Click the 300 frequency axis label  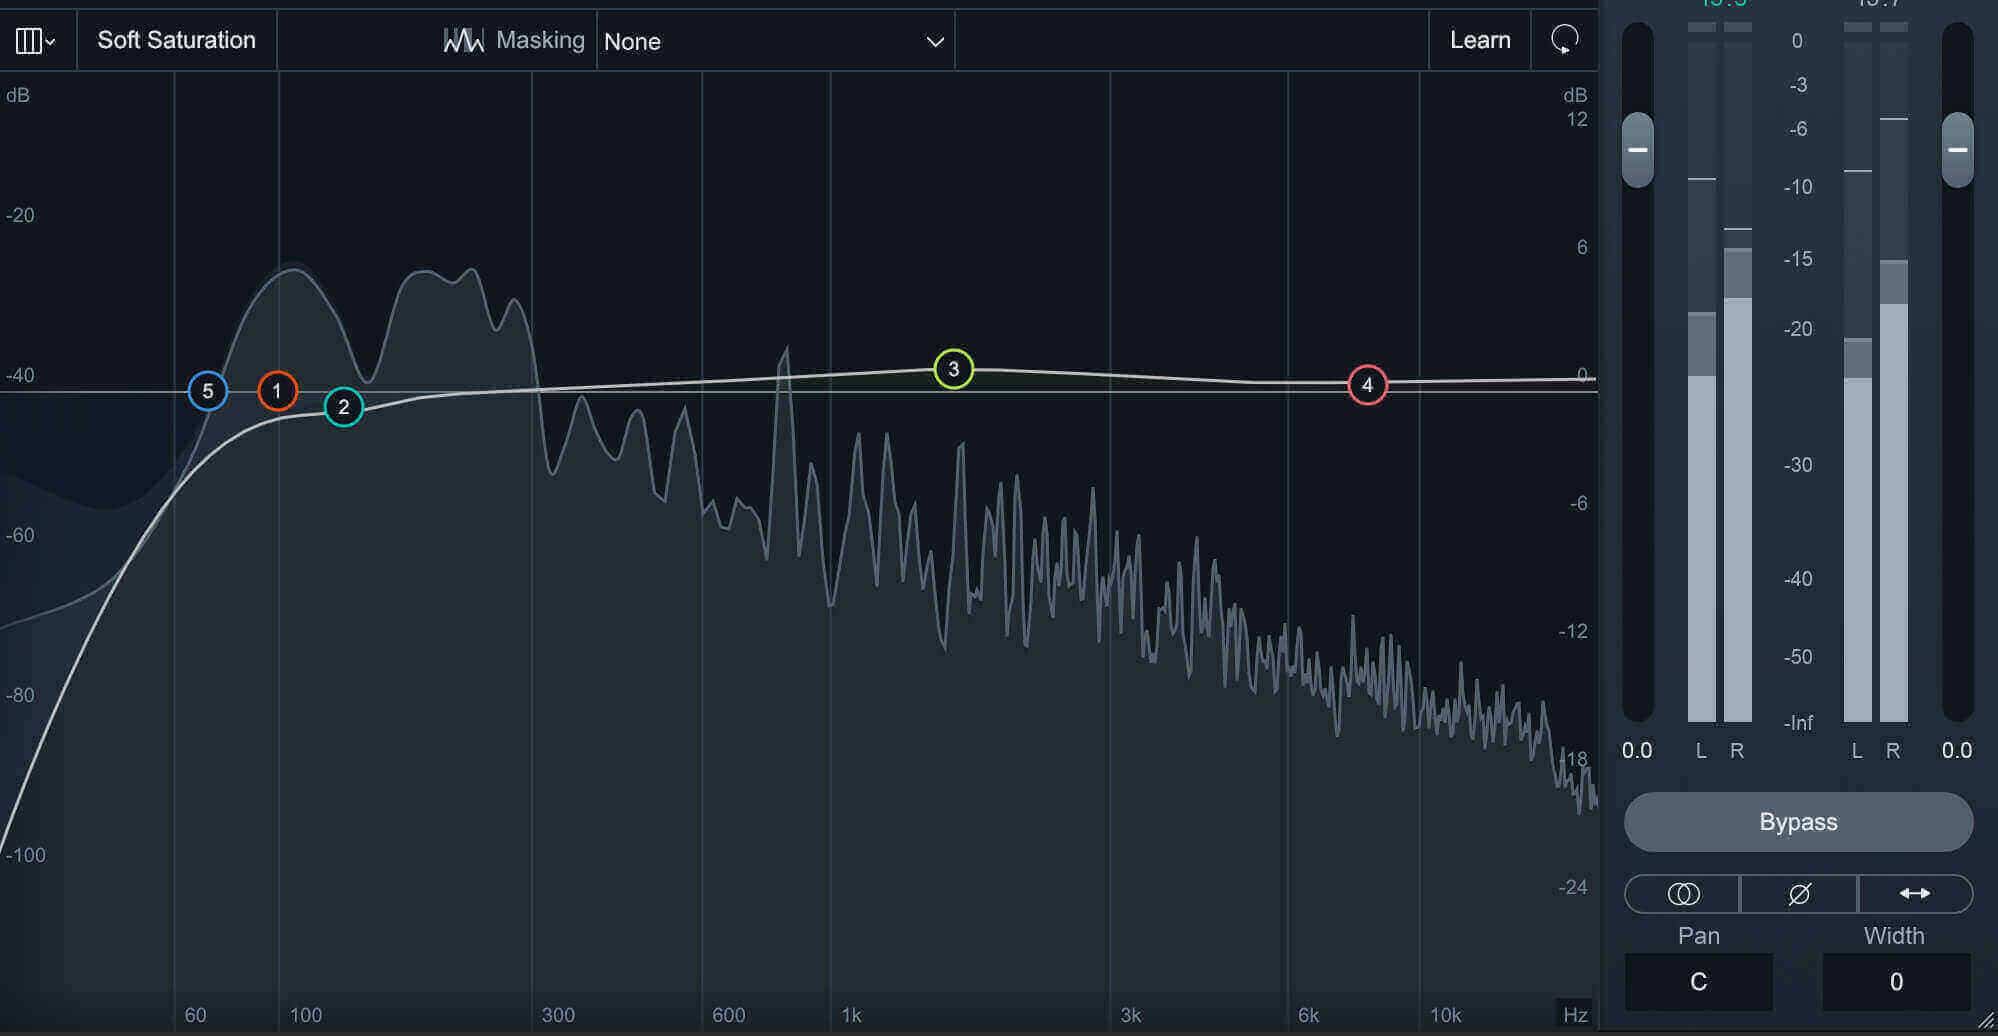(x=558, y=1015)
